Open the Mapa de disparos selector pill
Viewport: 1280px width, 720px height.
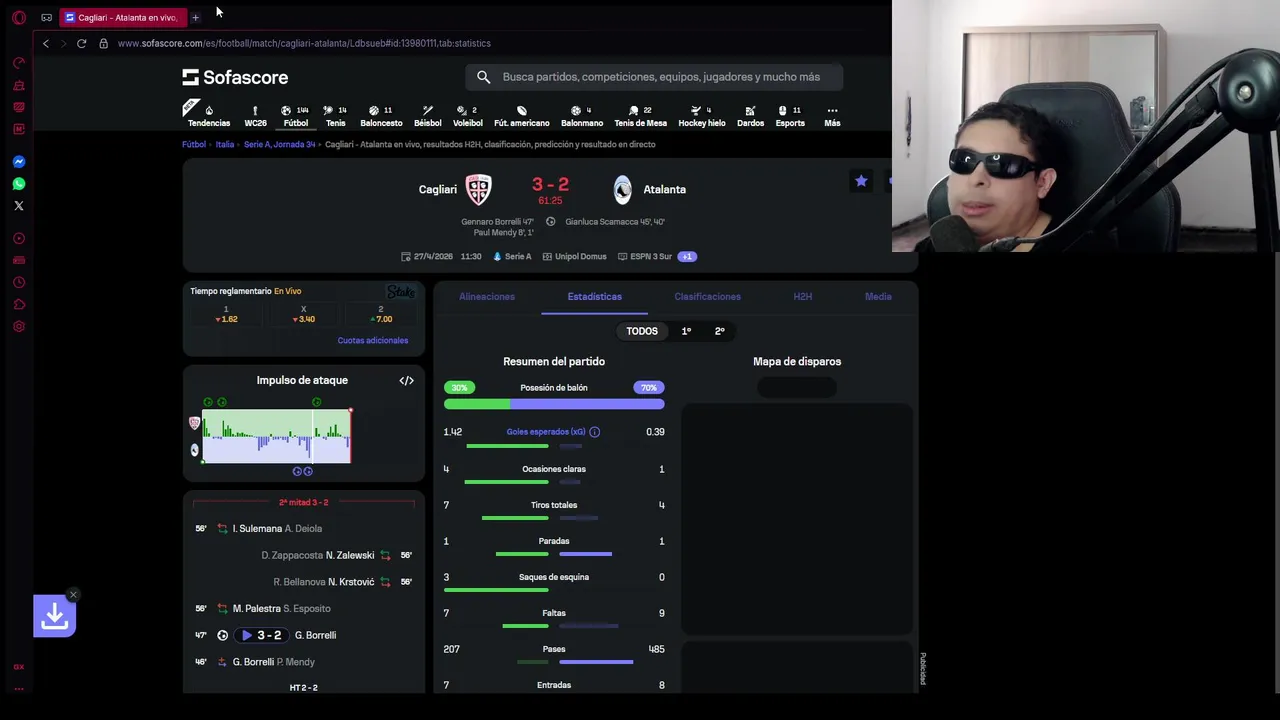click(797, 388)
